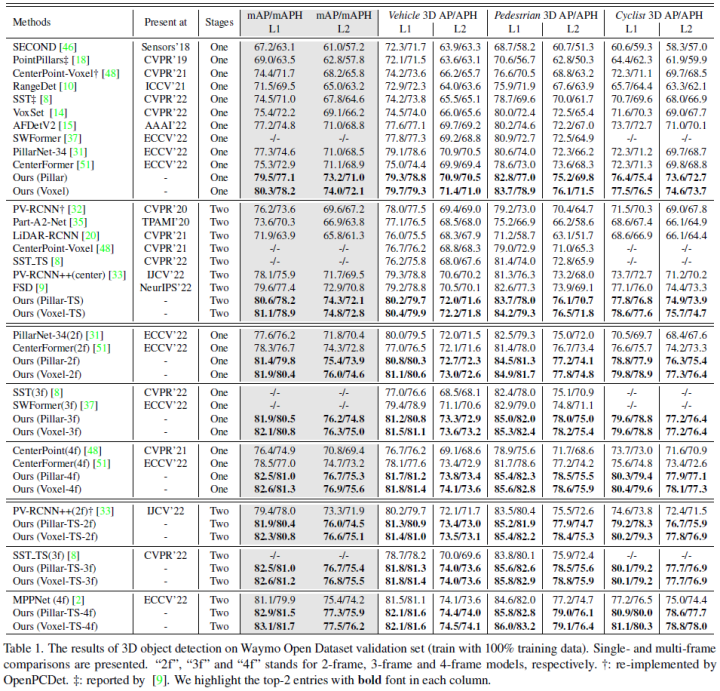Follow citation [33] beside PV-RCNN++(2f)
This screenshot has height=691, width=720.
105,511
